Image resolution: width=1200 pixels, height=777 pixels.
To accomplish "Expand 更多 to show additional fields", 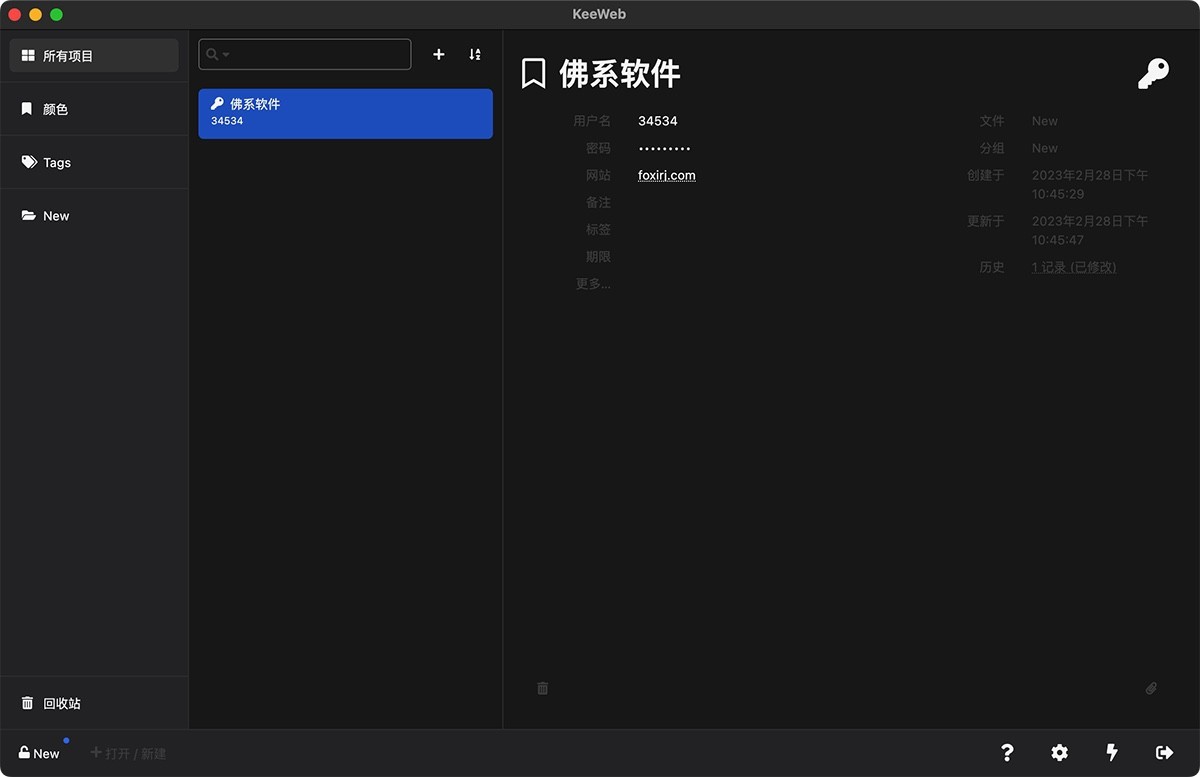I will (592, 283).
